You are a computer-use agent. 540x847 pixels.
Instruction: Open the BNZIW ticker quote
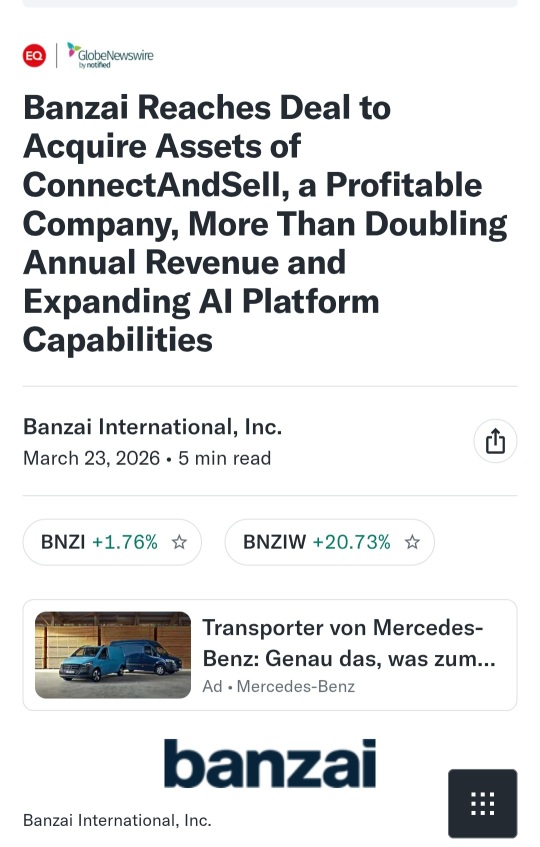[329, 542]
